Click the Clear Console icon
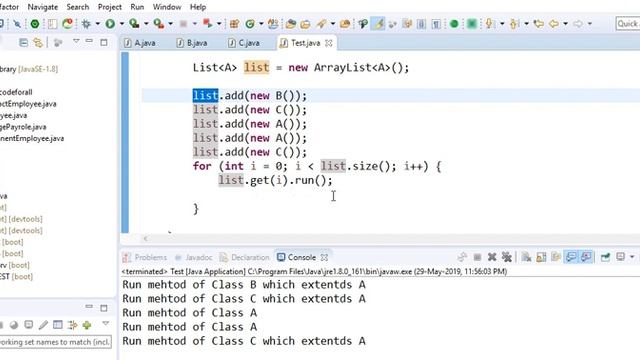This screenshot has height=360, width=640. pyautogui.click(x=526, y=257)
